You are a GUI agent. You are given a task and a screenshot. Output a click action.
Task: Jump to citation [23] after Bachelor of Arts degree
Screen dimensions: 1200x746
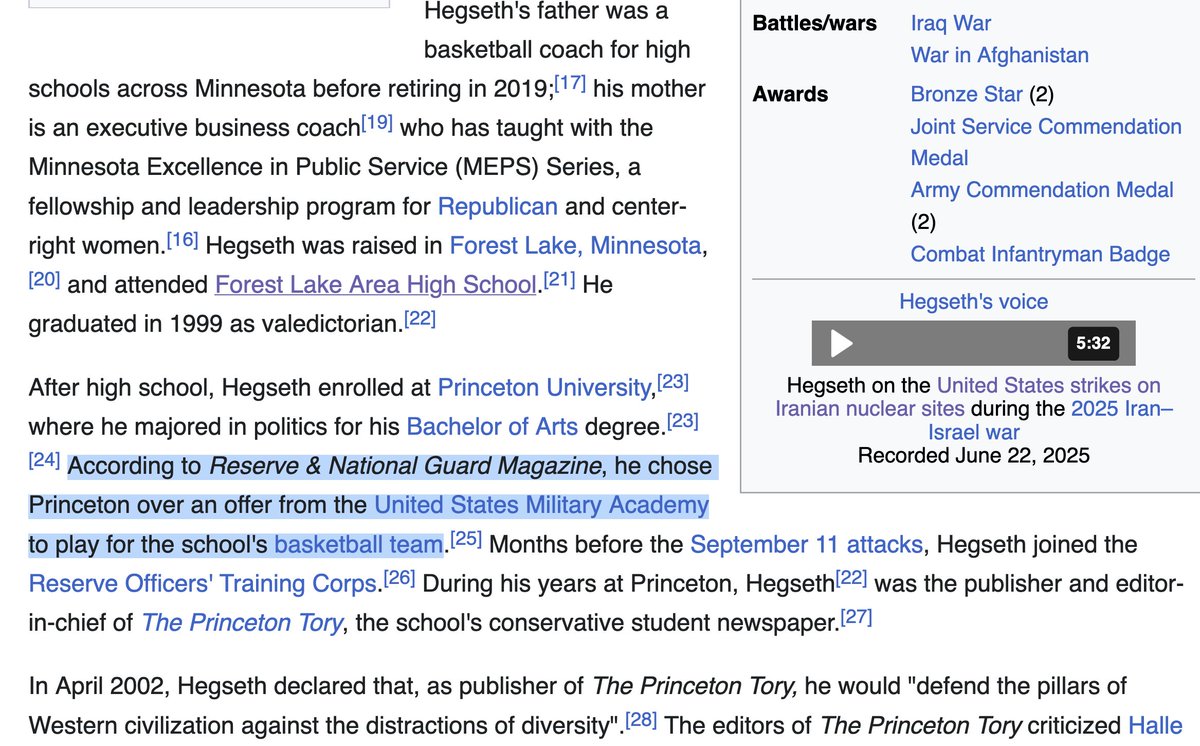click(683, 423)
